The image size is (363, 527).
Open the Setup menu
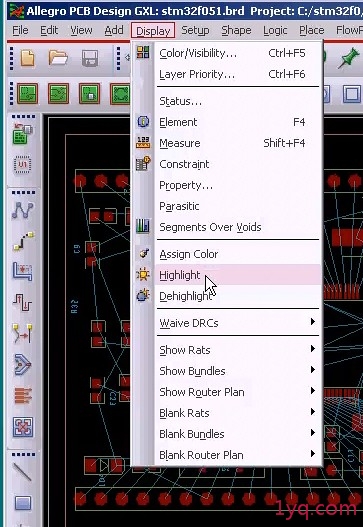tap(195, 30)
